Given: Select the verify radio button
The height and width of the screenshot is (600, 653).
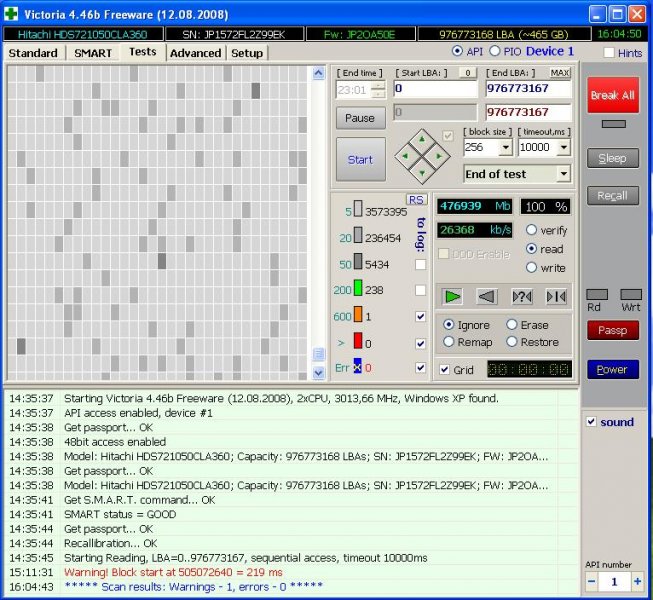Looking at the screenshot, I should click(x=532, y=230).
